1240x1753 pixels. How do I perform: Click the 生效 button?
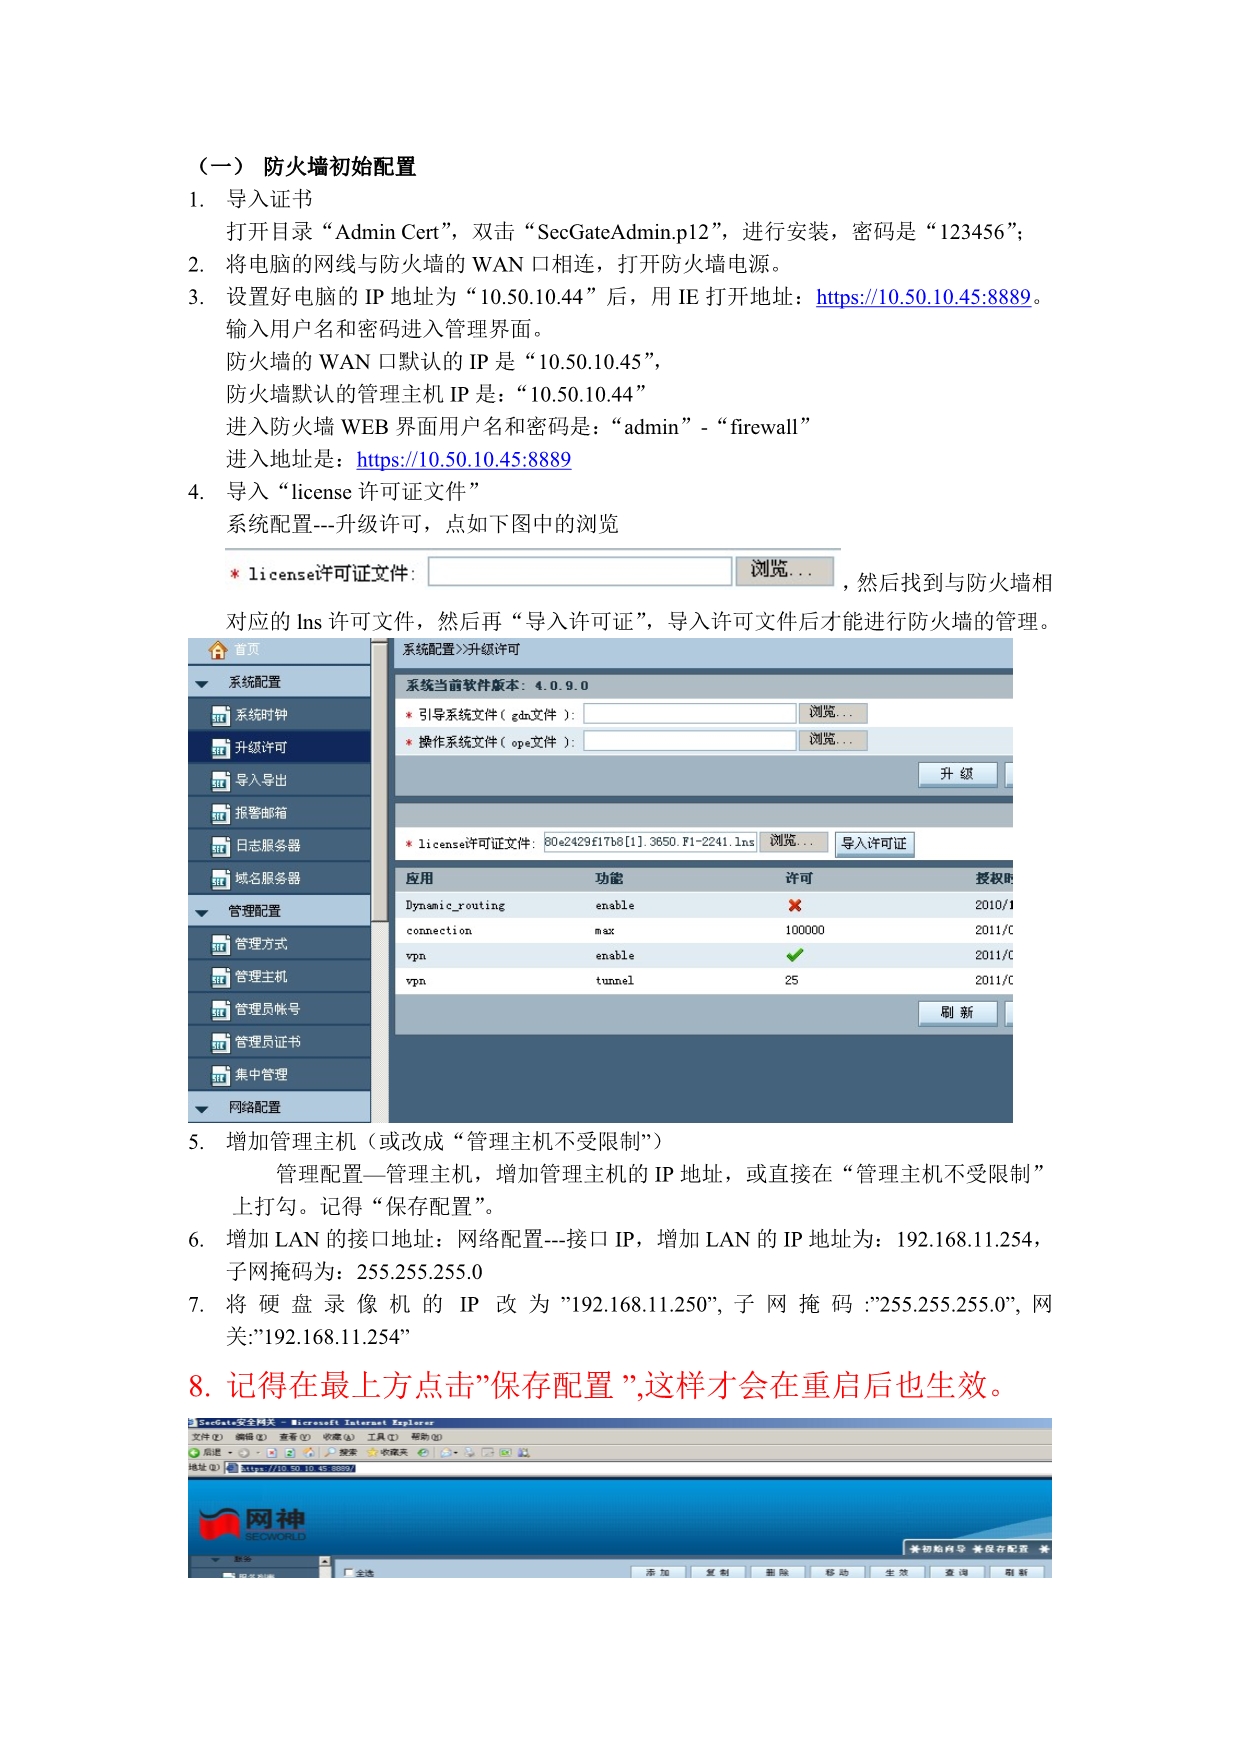[x=897, y=1573]
